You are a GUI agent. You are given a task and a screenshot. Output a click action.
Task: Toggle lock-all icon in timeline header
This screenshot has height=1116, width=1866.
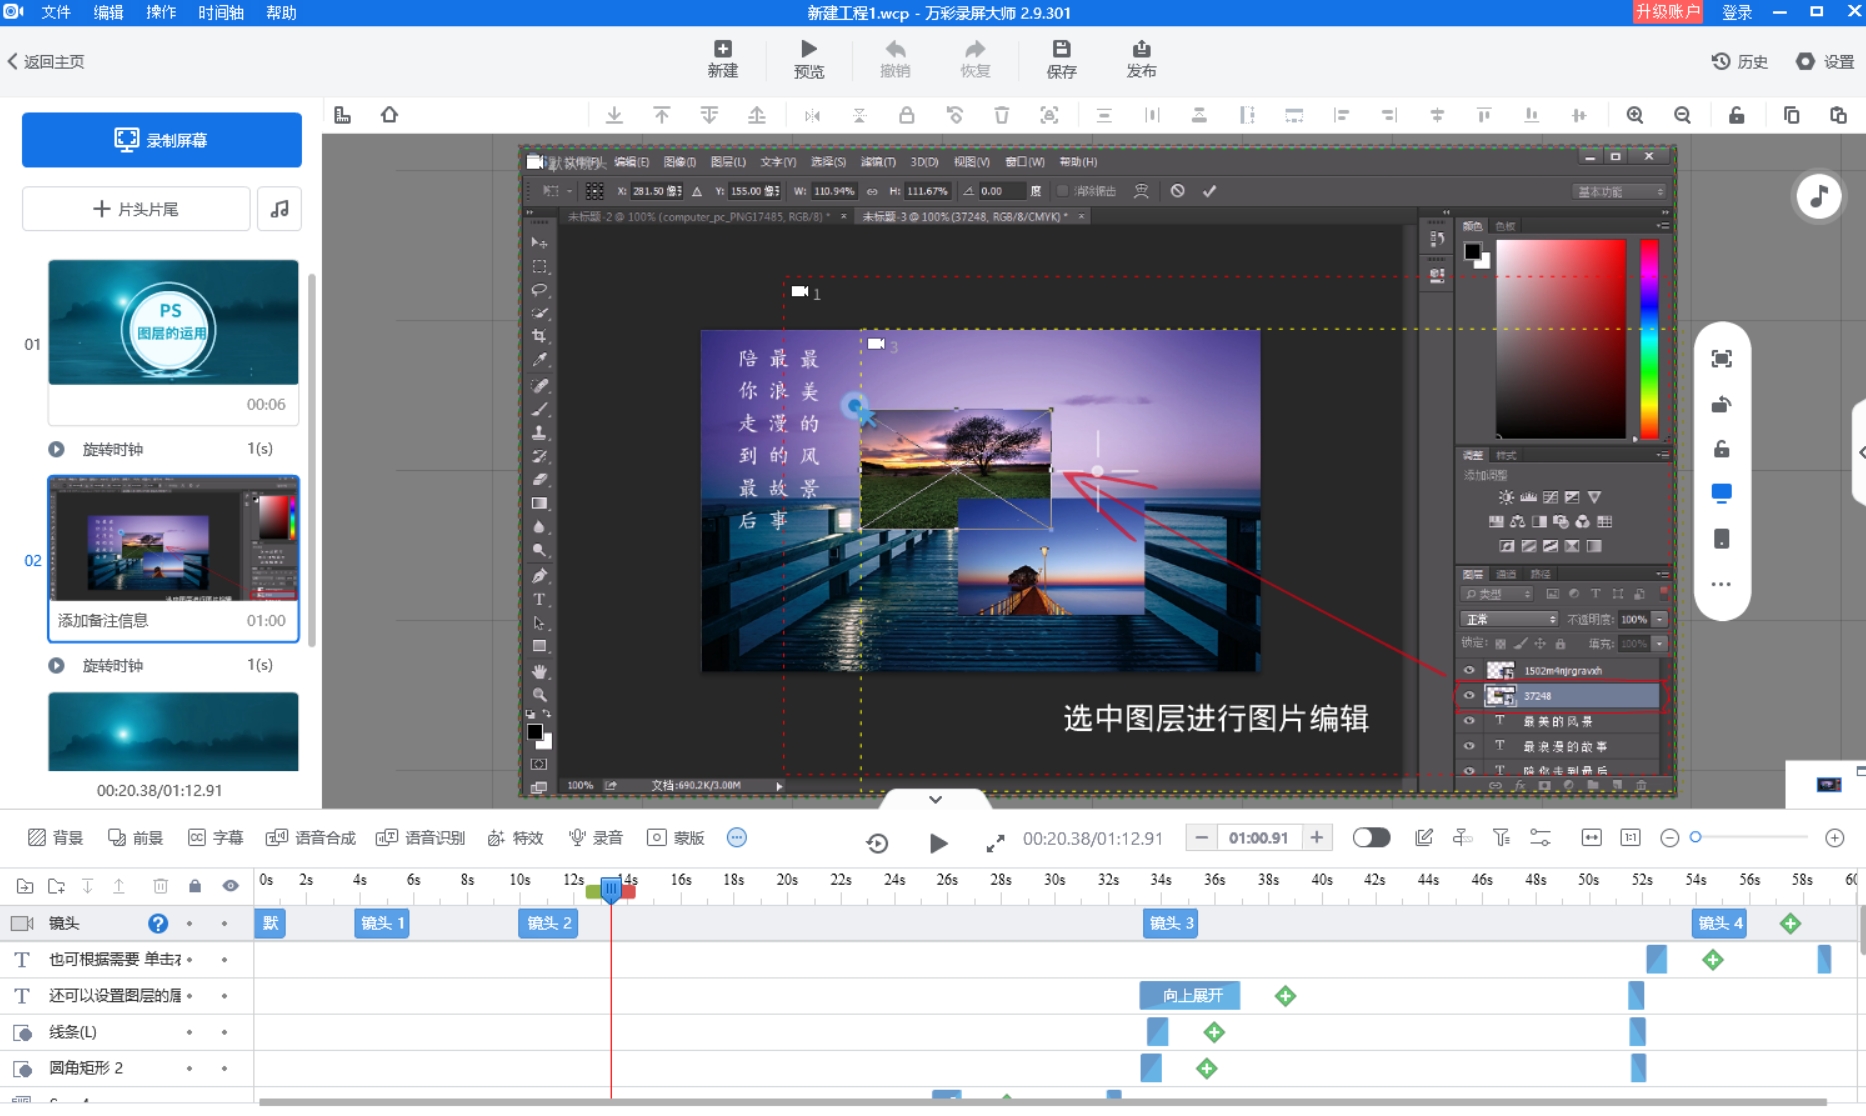click(x=195, y=886)
